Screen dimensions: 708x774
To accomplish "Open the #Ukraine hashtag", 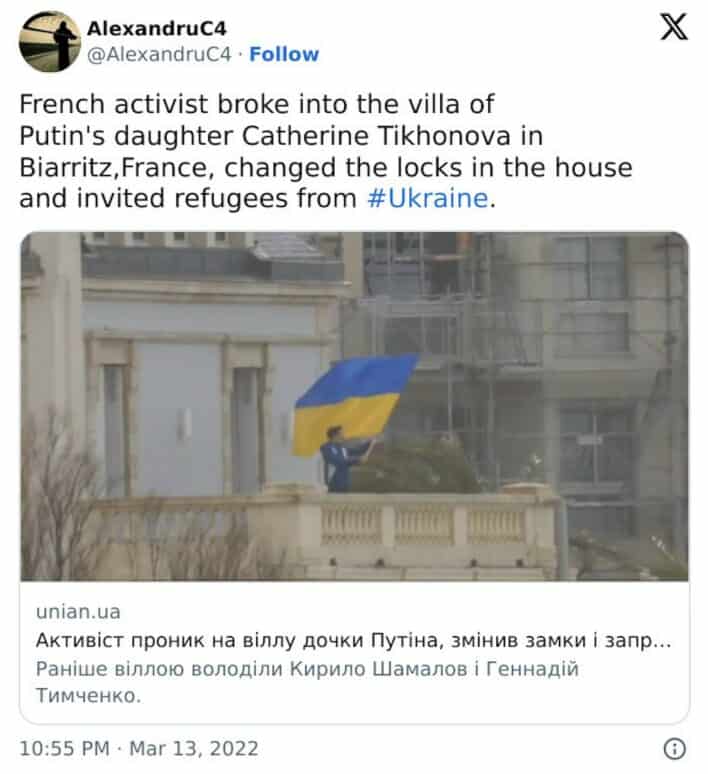I will pyautogui.click(x=428, y=198).
